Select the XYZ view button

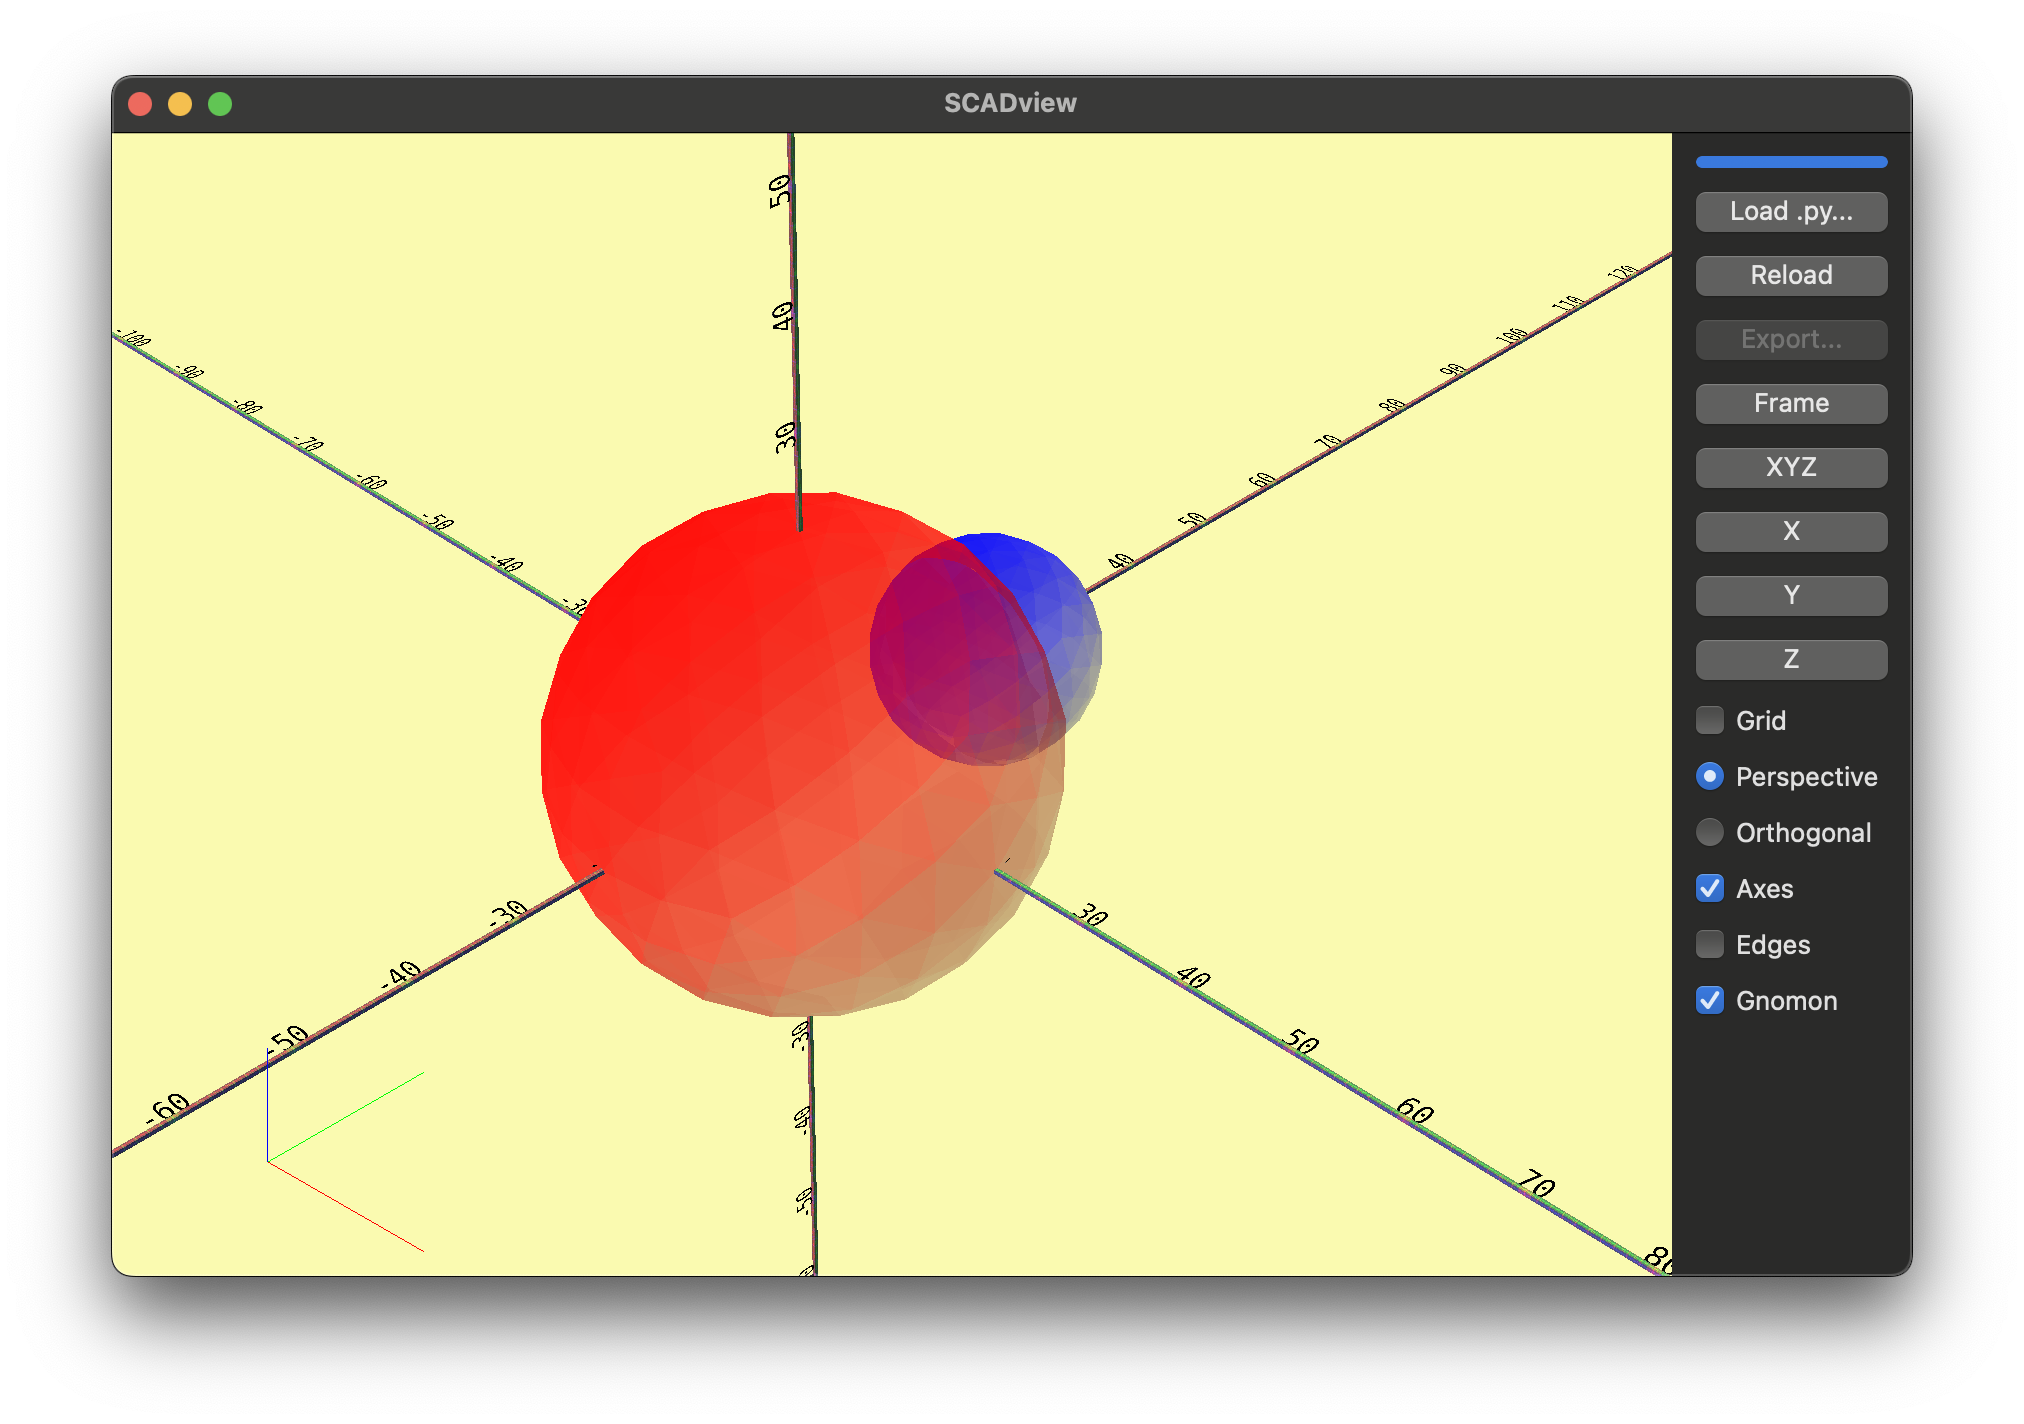pos(1791,468)
